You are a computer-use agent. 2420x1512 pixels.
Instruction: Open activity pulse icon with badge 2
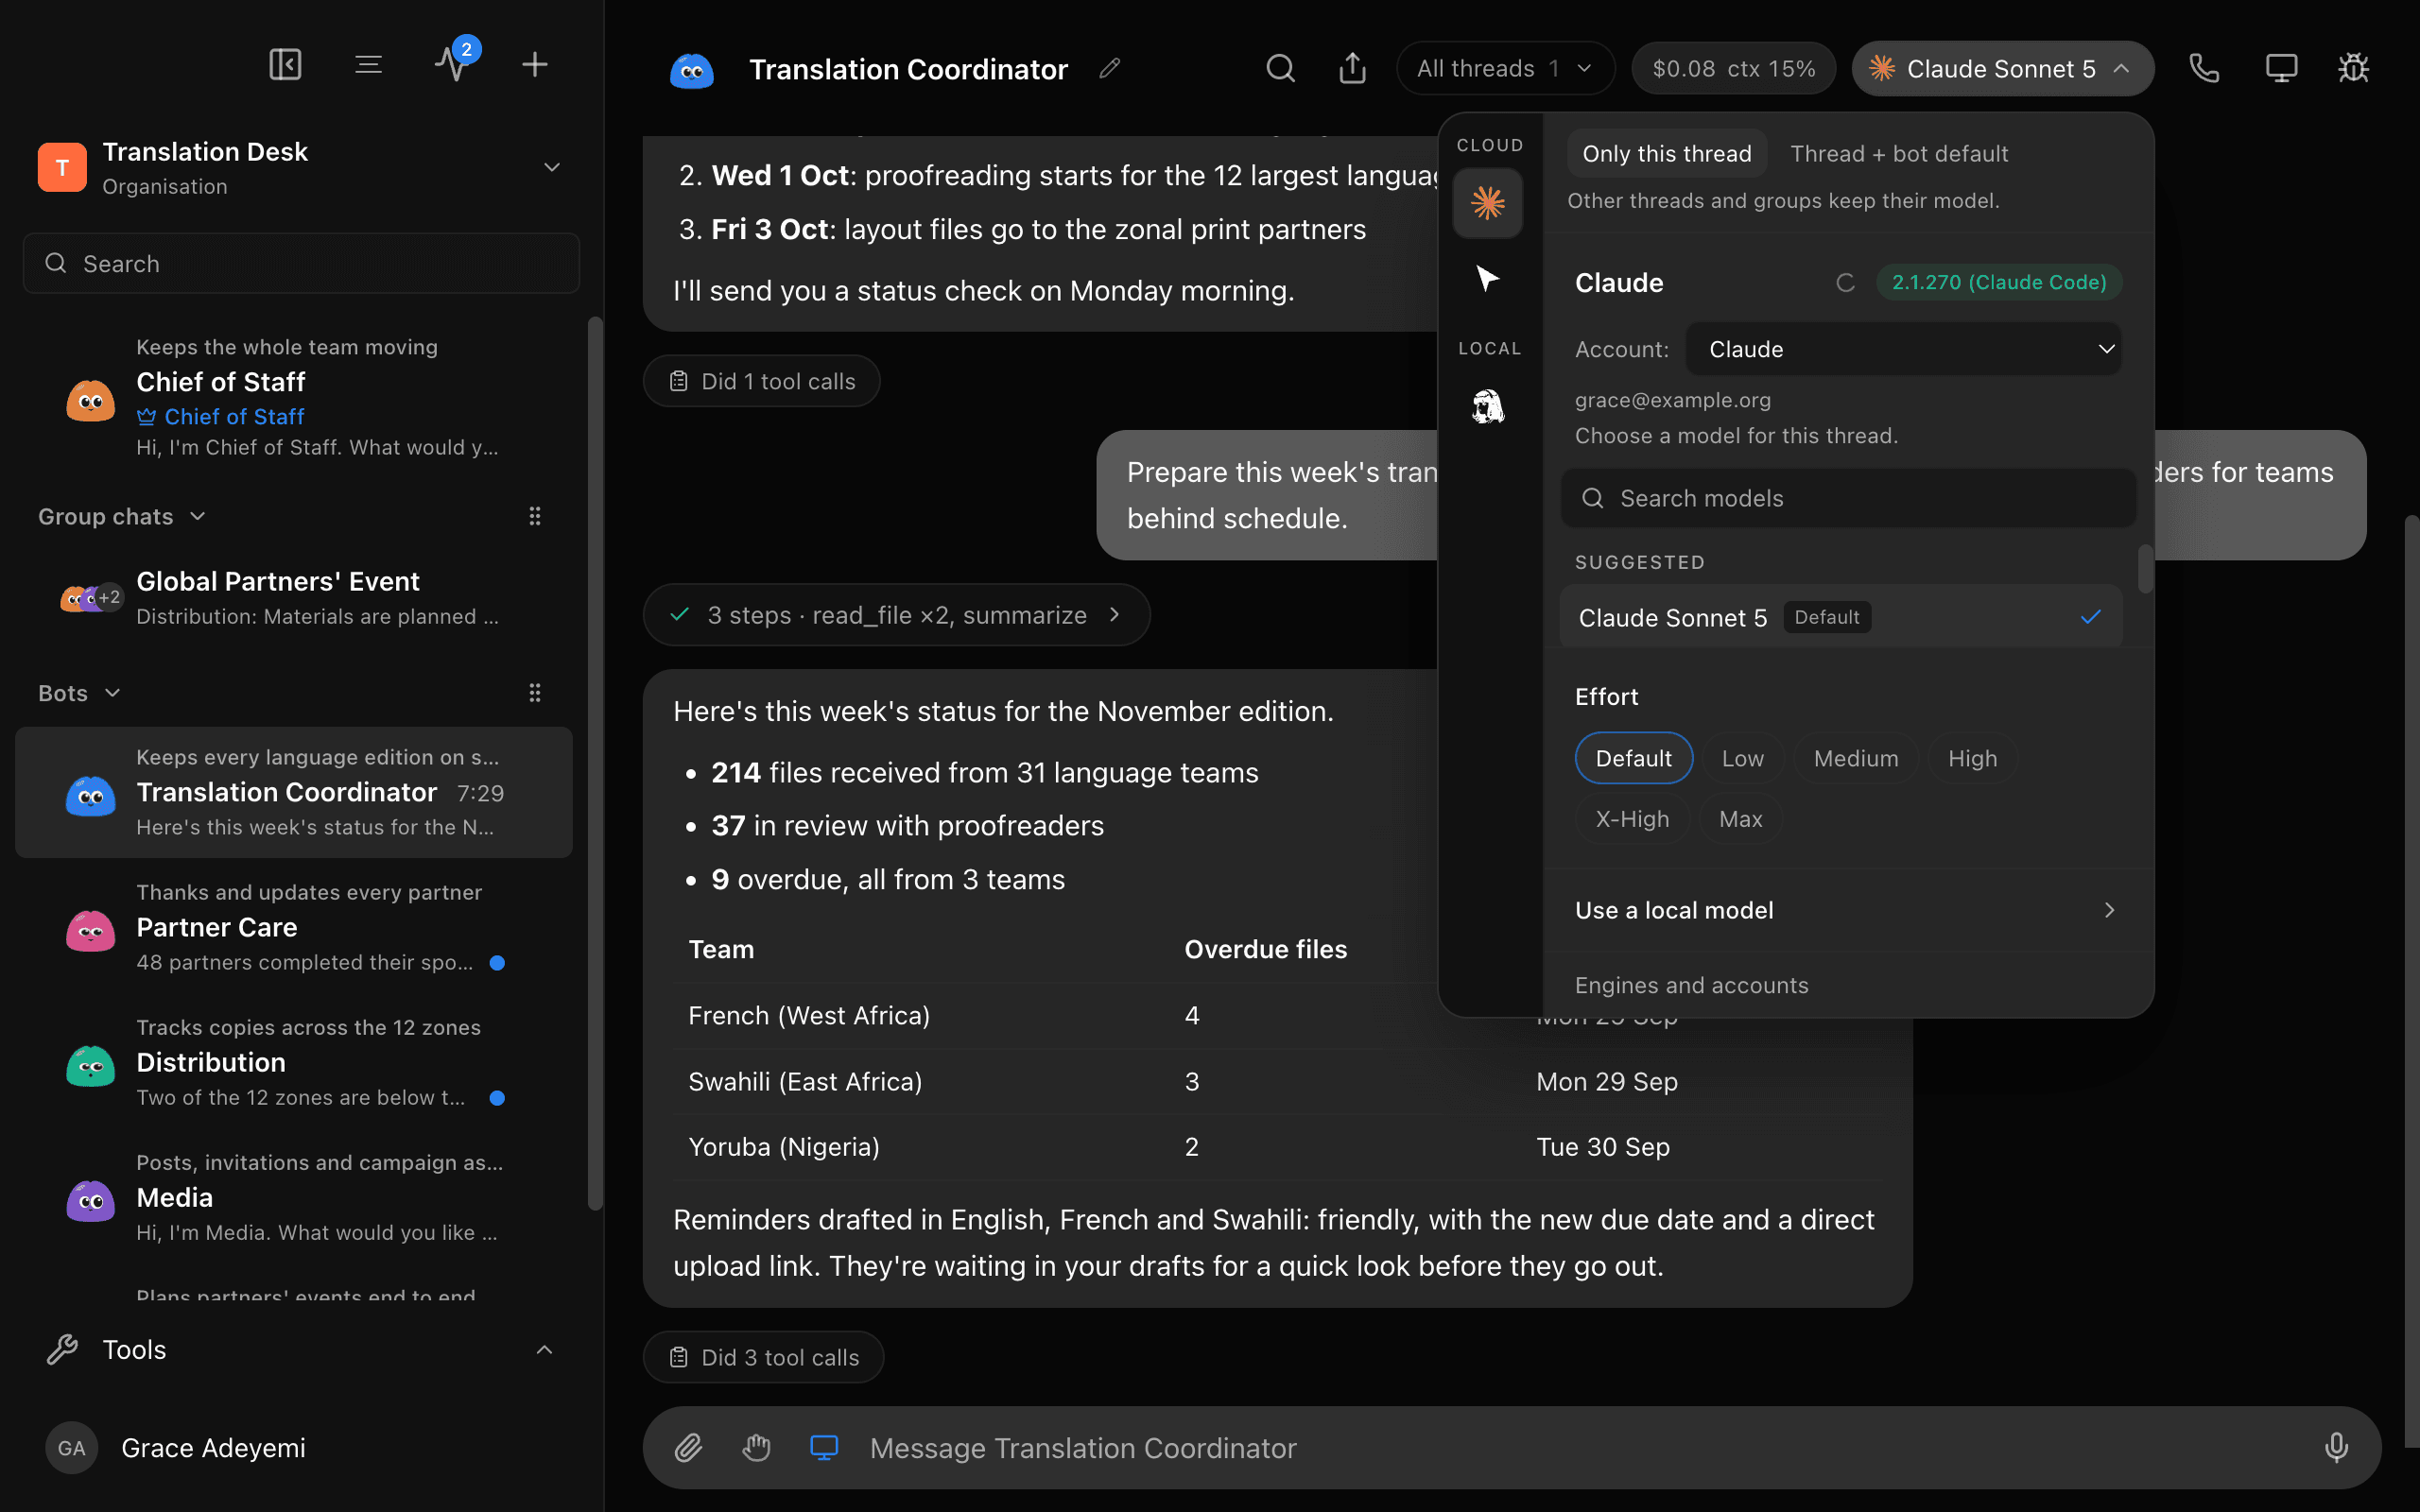pyautogui.click(x=453, y=63)
